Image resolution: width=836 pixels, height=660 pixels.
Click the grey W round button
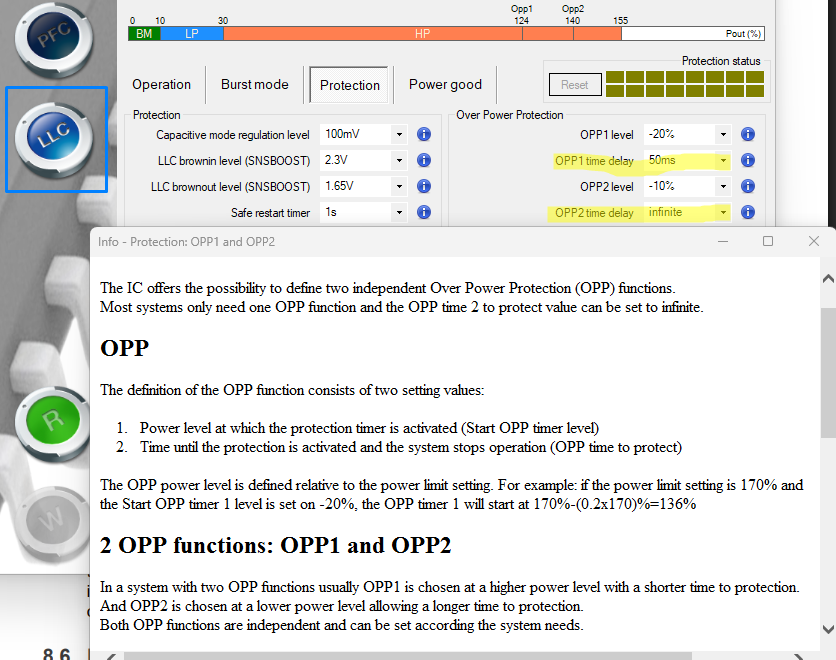[52, 520]
